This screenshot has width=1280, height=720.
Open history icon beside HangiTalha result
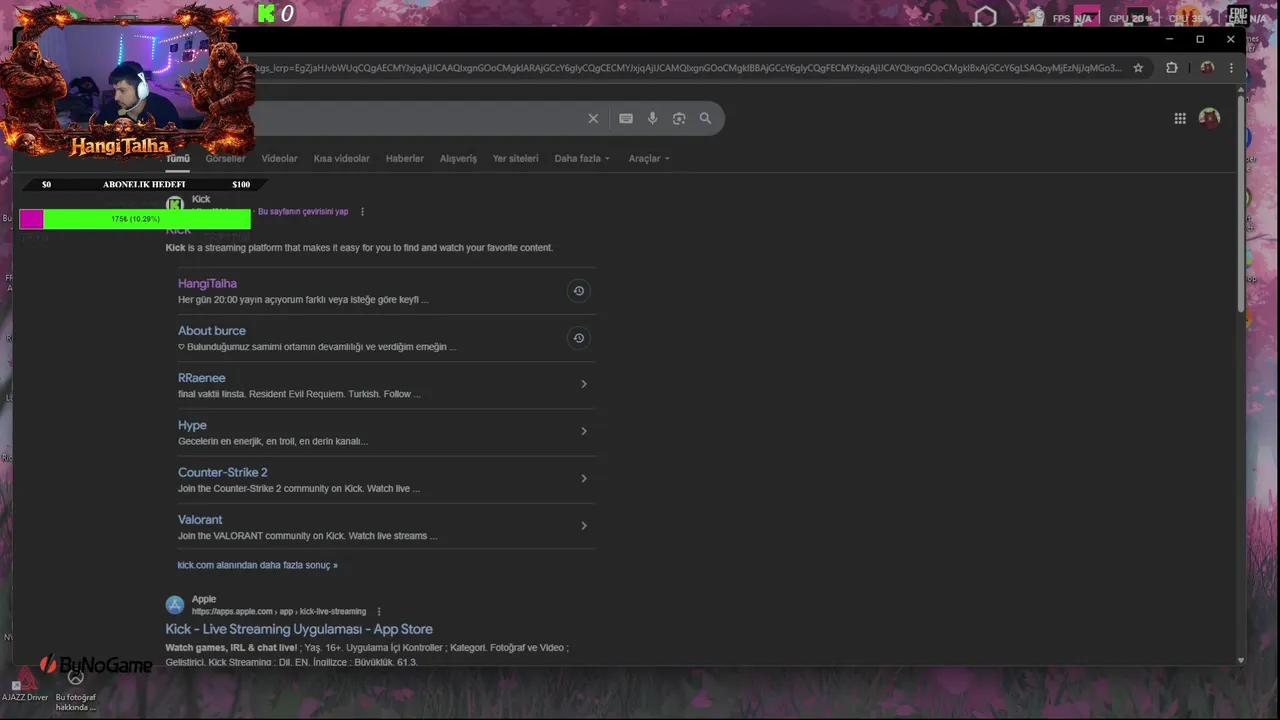578,291
